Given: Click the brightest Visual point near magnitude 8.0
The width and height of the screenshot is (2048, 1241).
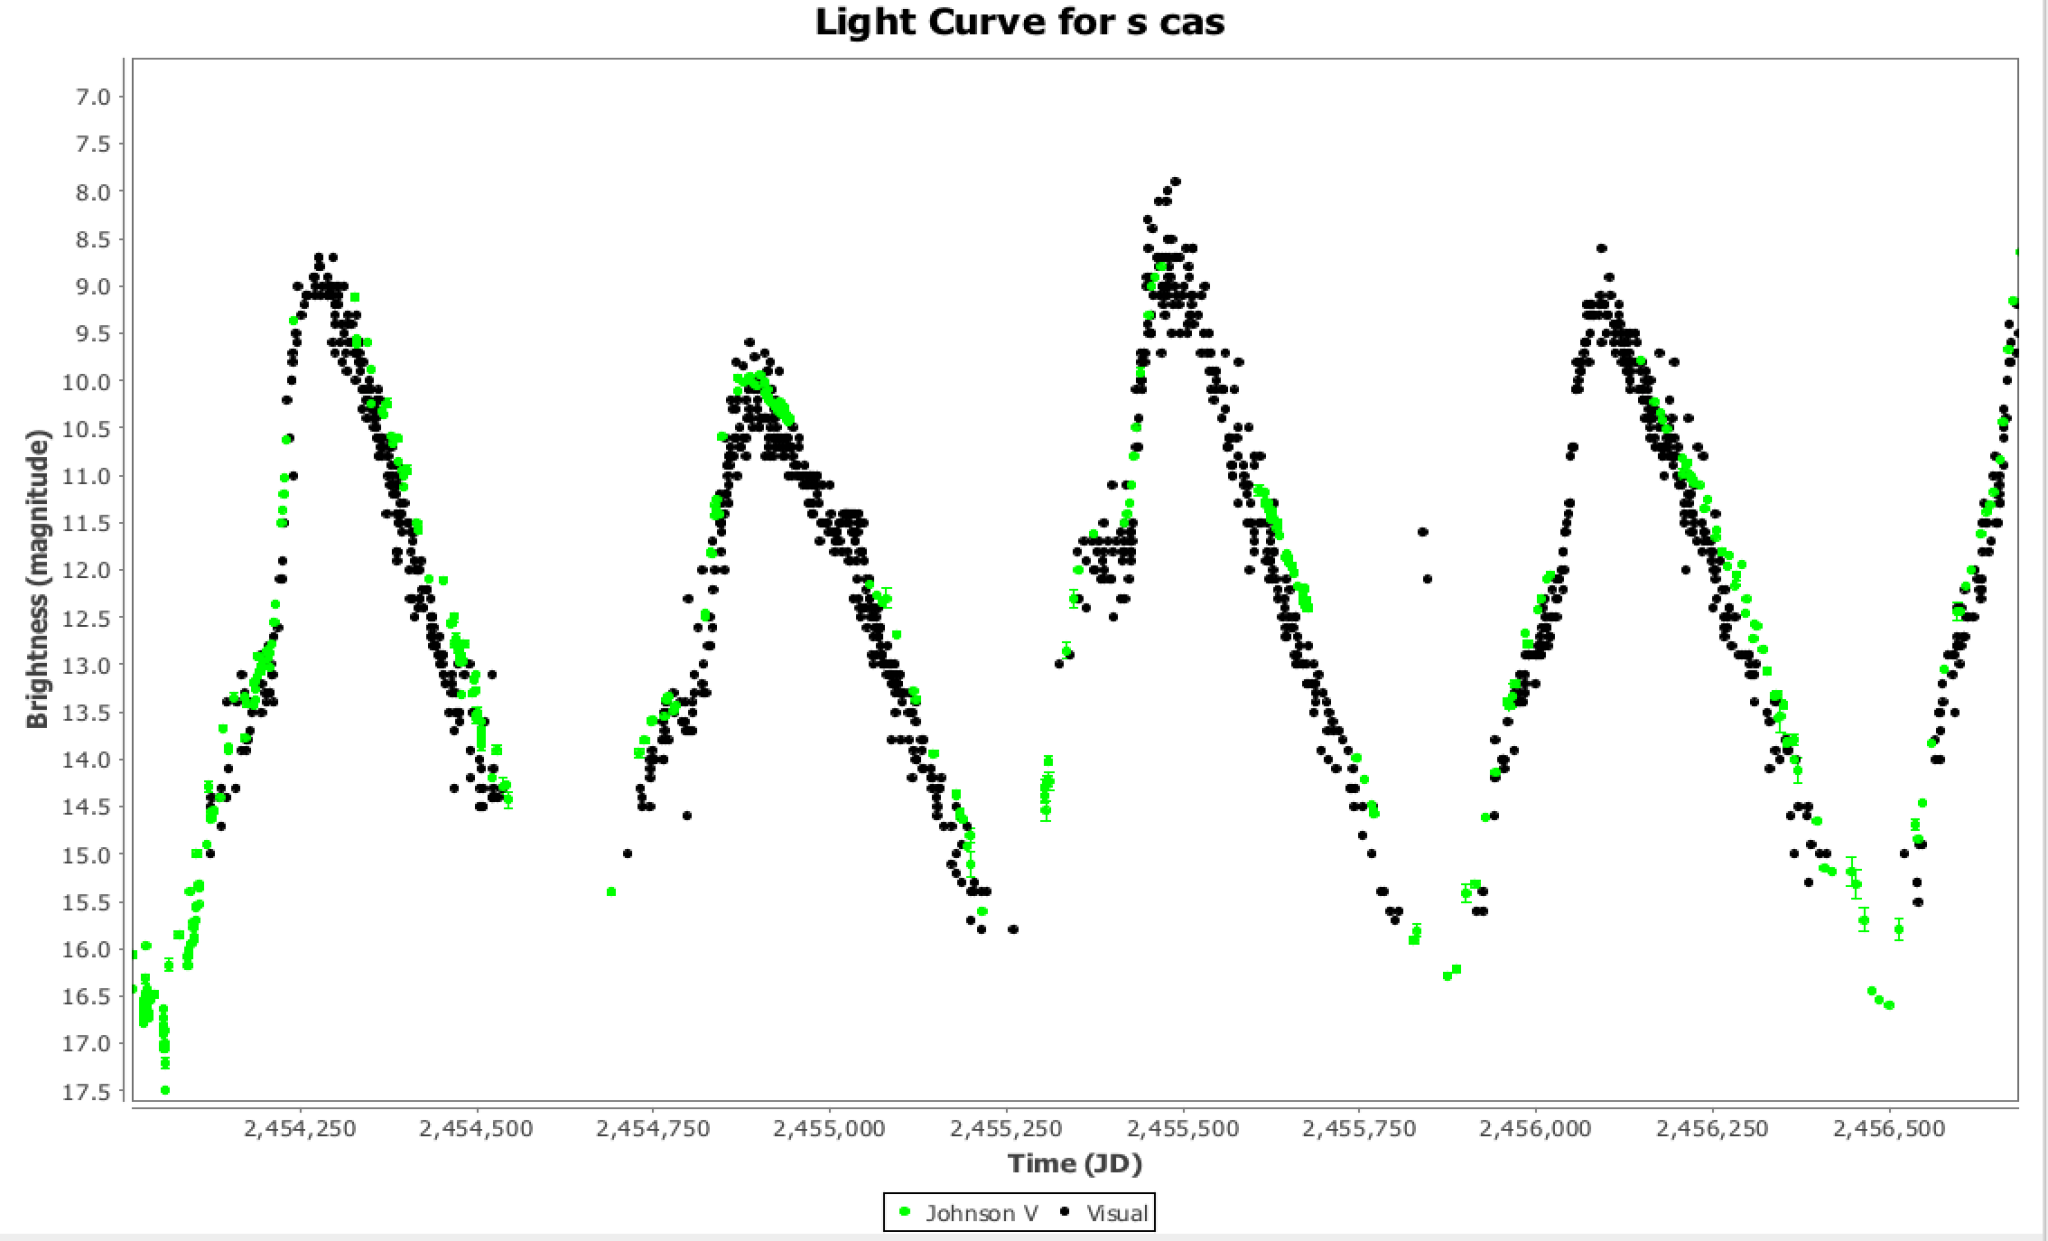Looking at the screenshot, I should coord(1176,182).
